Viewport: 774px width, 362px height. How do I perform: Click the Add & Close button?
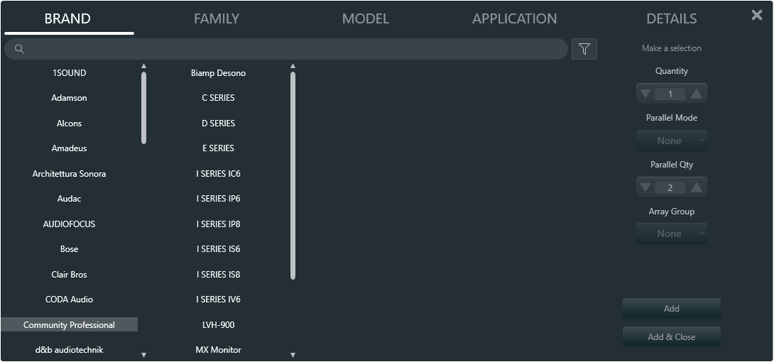tap(671, 337)
